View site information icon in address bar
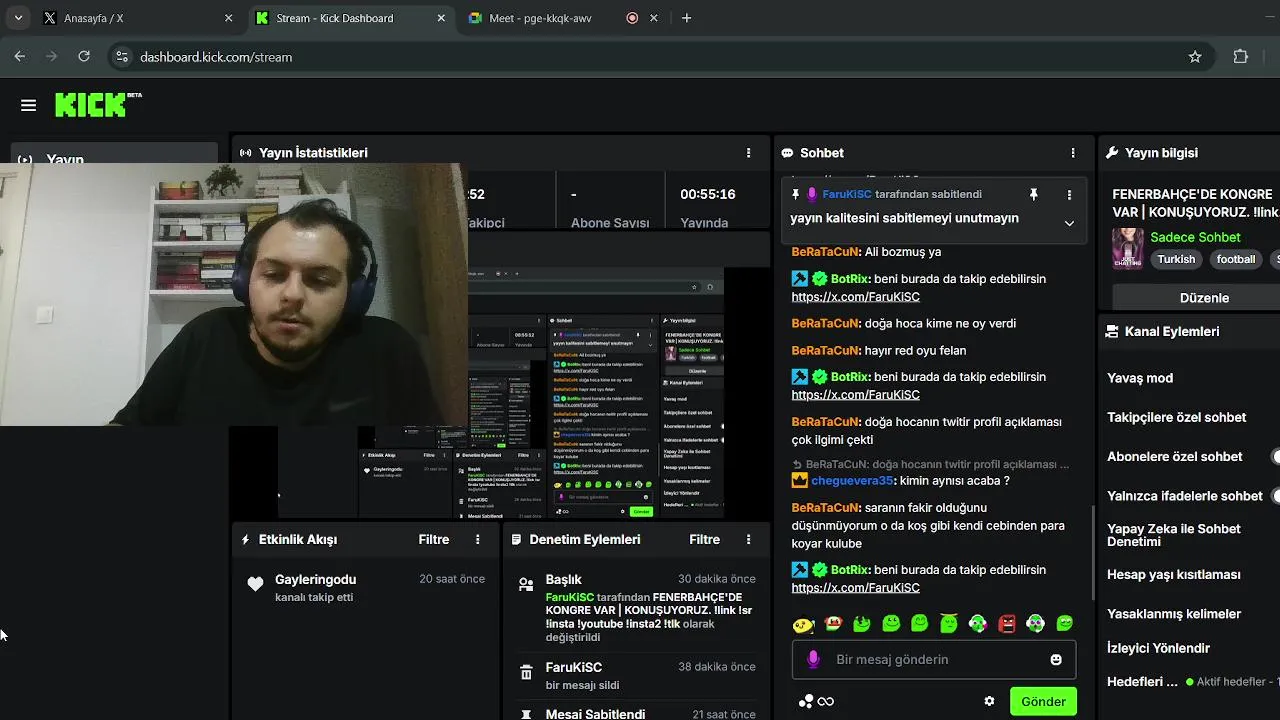 [x=122, y=57]
